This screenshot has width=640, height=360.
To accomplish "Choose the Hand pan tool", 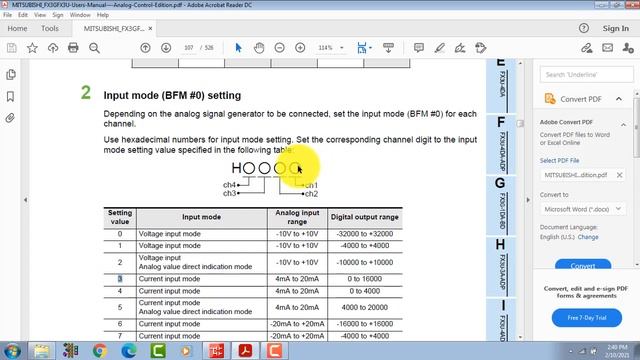I will (259, 48).
